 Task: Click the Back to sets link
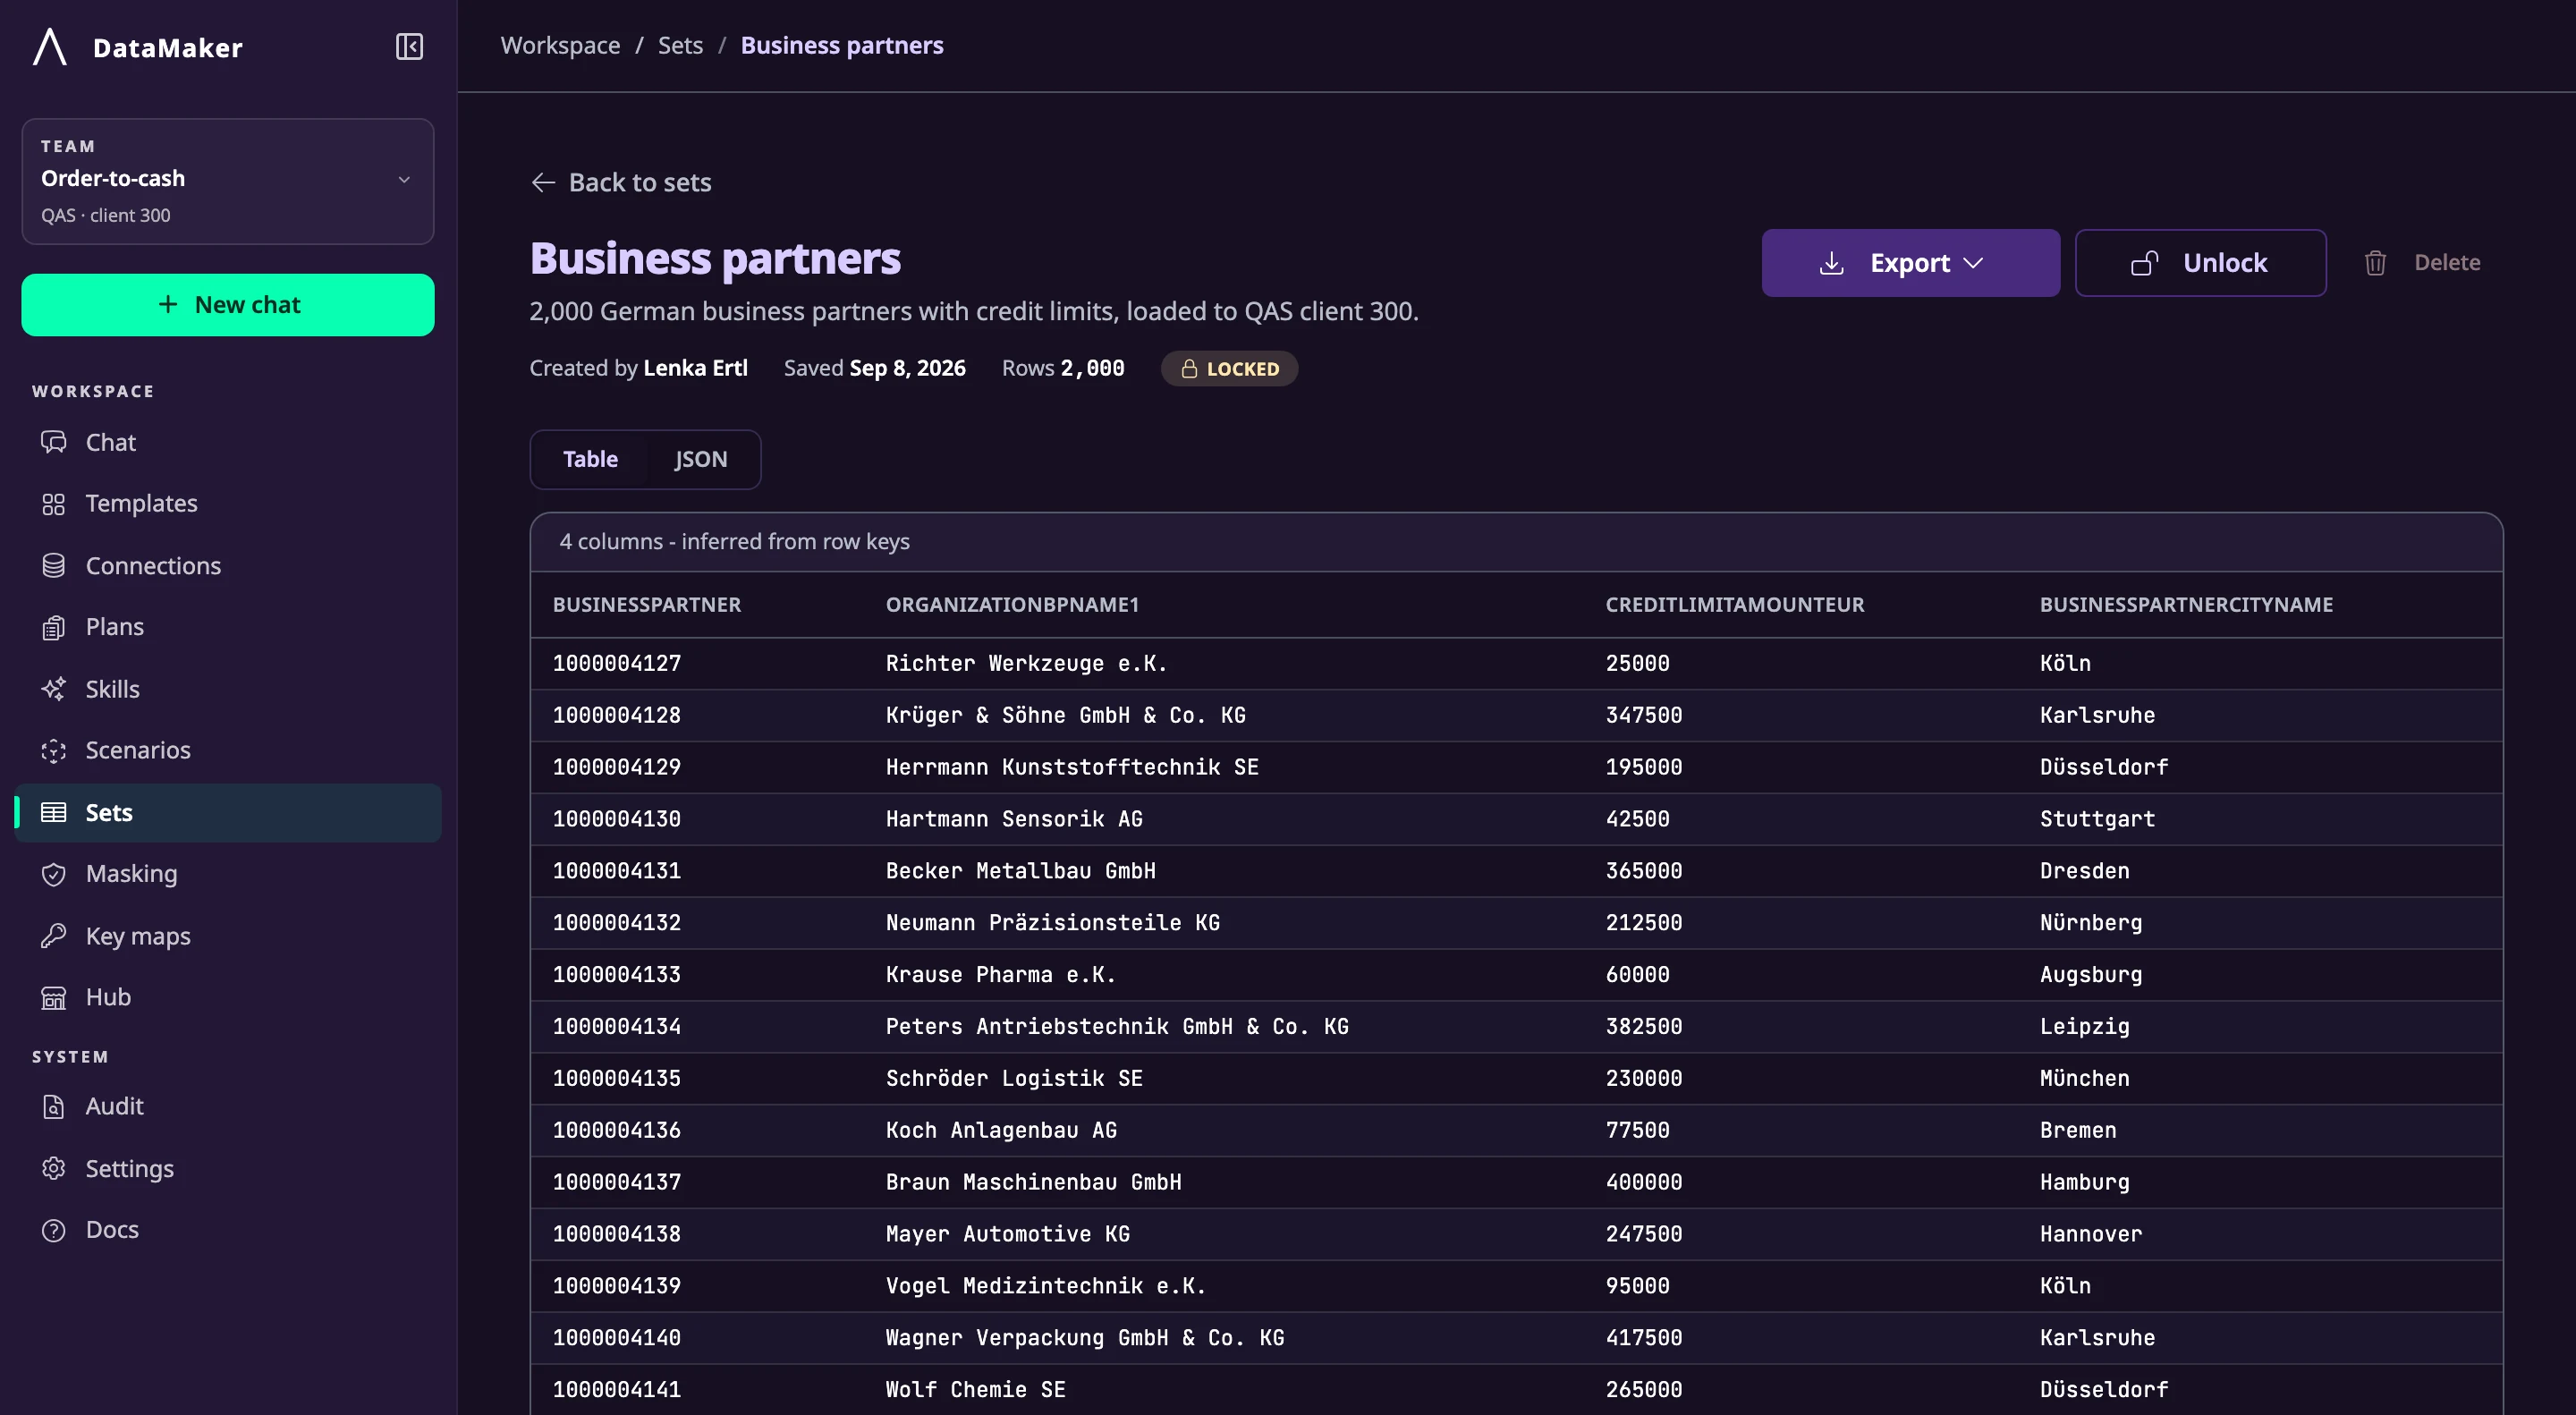point(620,182)
